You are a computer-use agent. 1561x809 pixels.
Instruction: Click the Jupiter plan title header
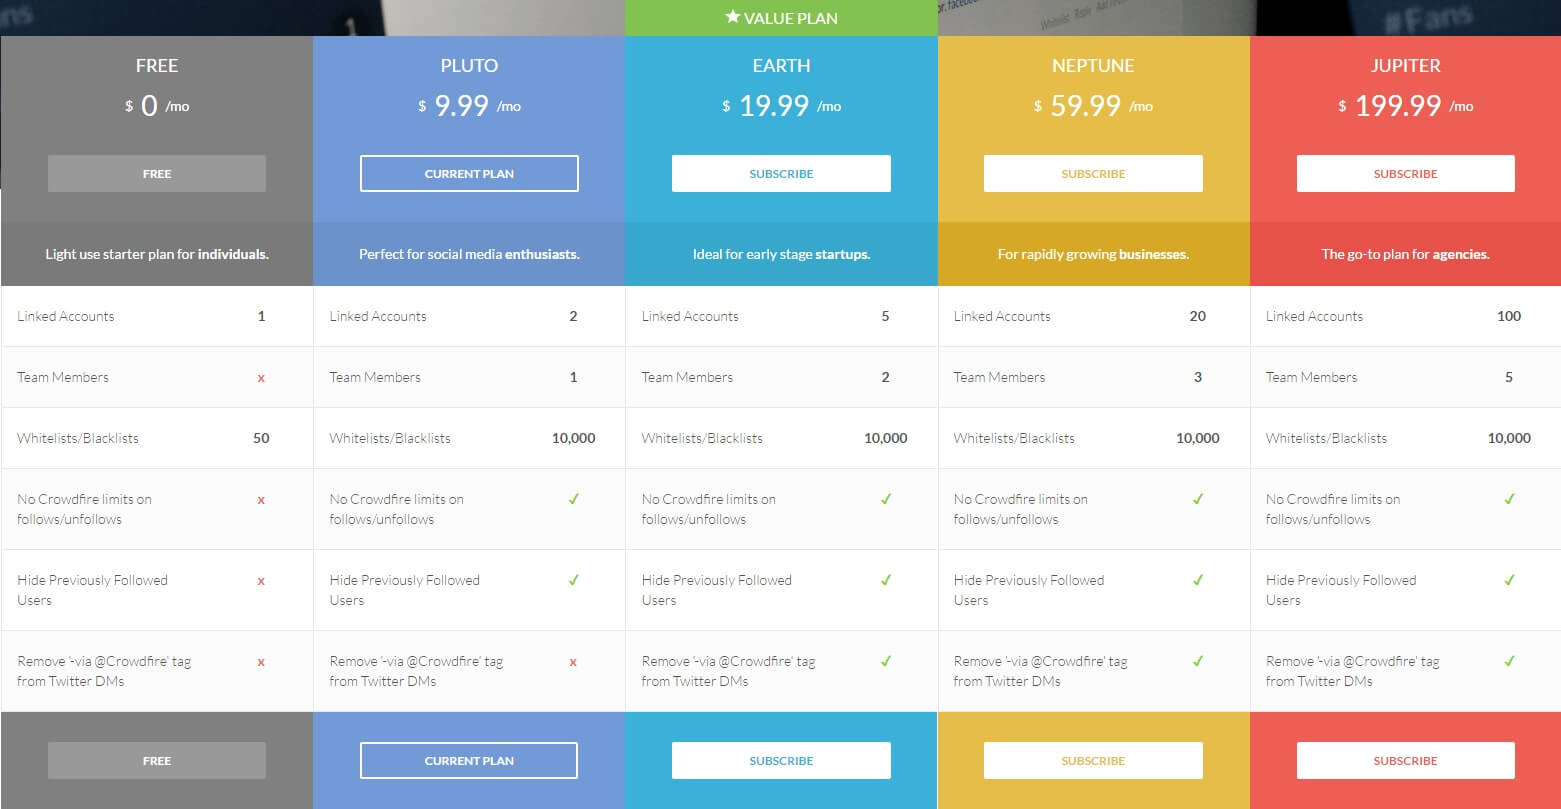(x=1405, y=66)
